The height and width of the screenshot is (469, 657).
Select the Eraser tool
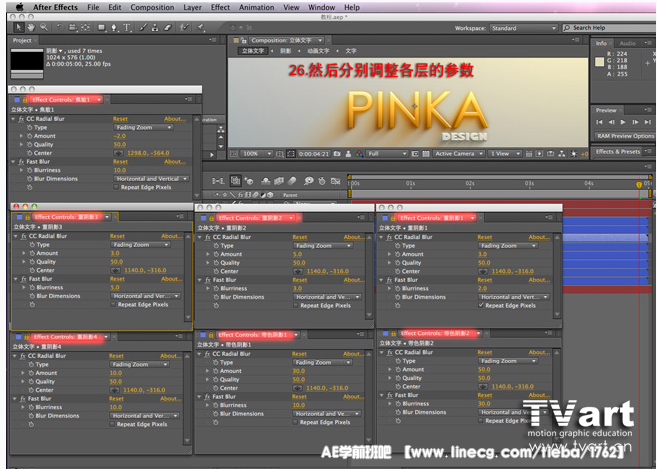click(168, 27)
